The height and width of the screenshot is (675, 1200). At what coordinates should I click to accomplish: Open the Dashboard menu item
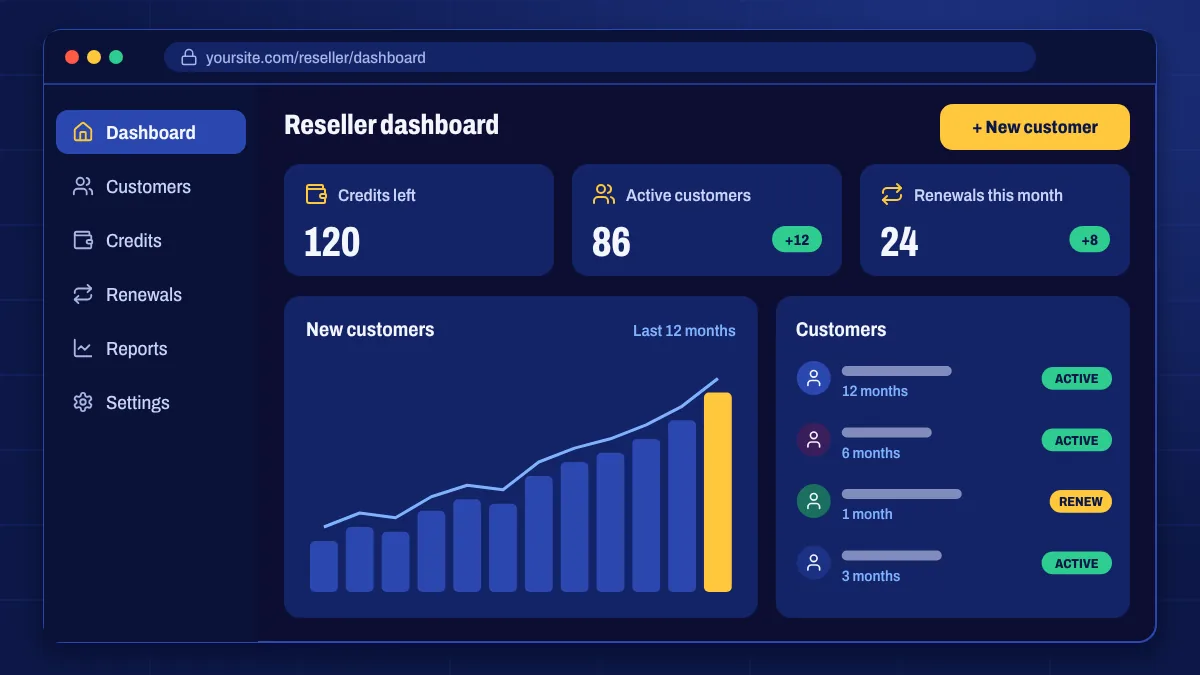point(151,132)
